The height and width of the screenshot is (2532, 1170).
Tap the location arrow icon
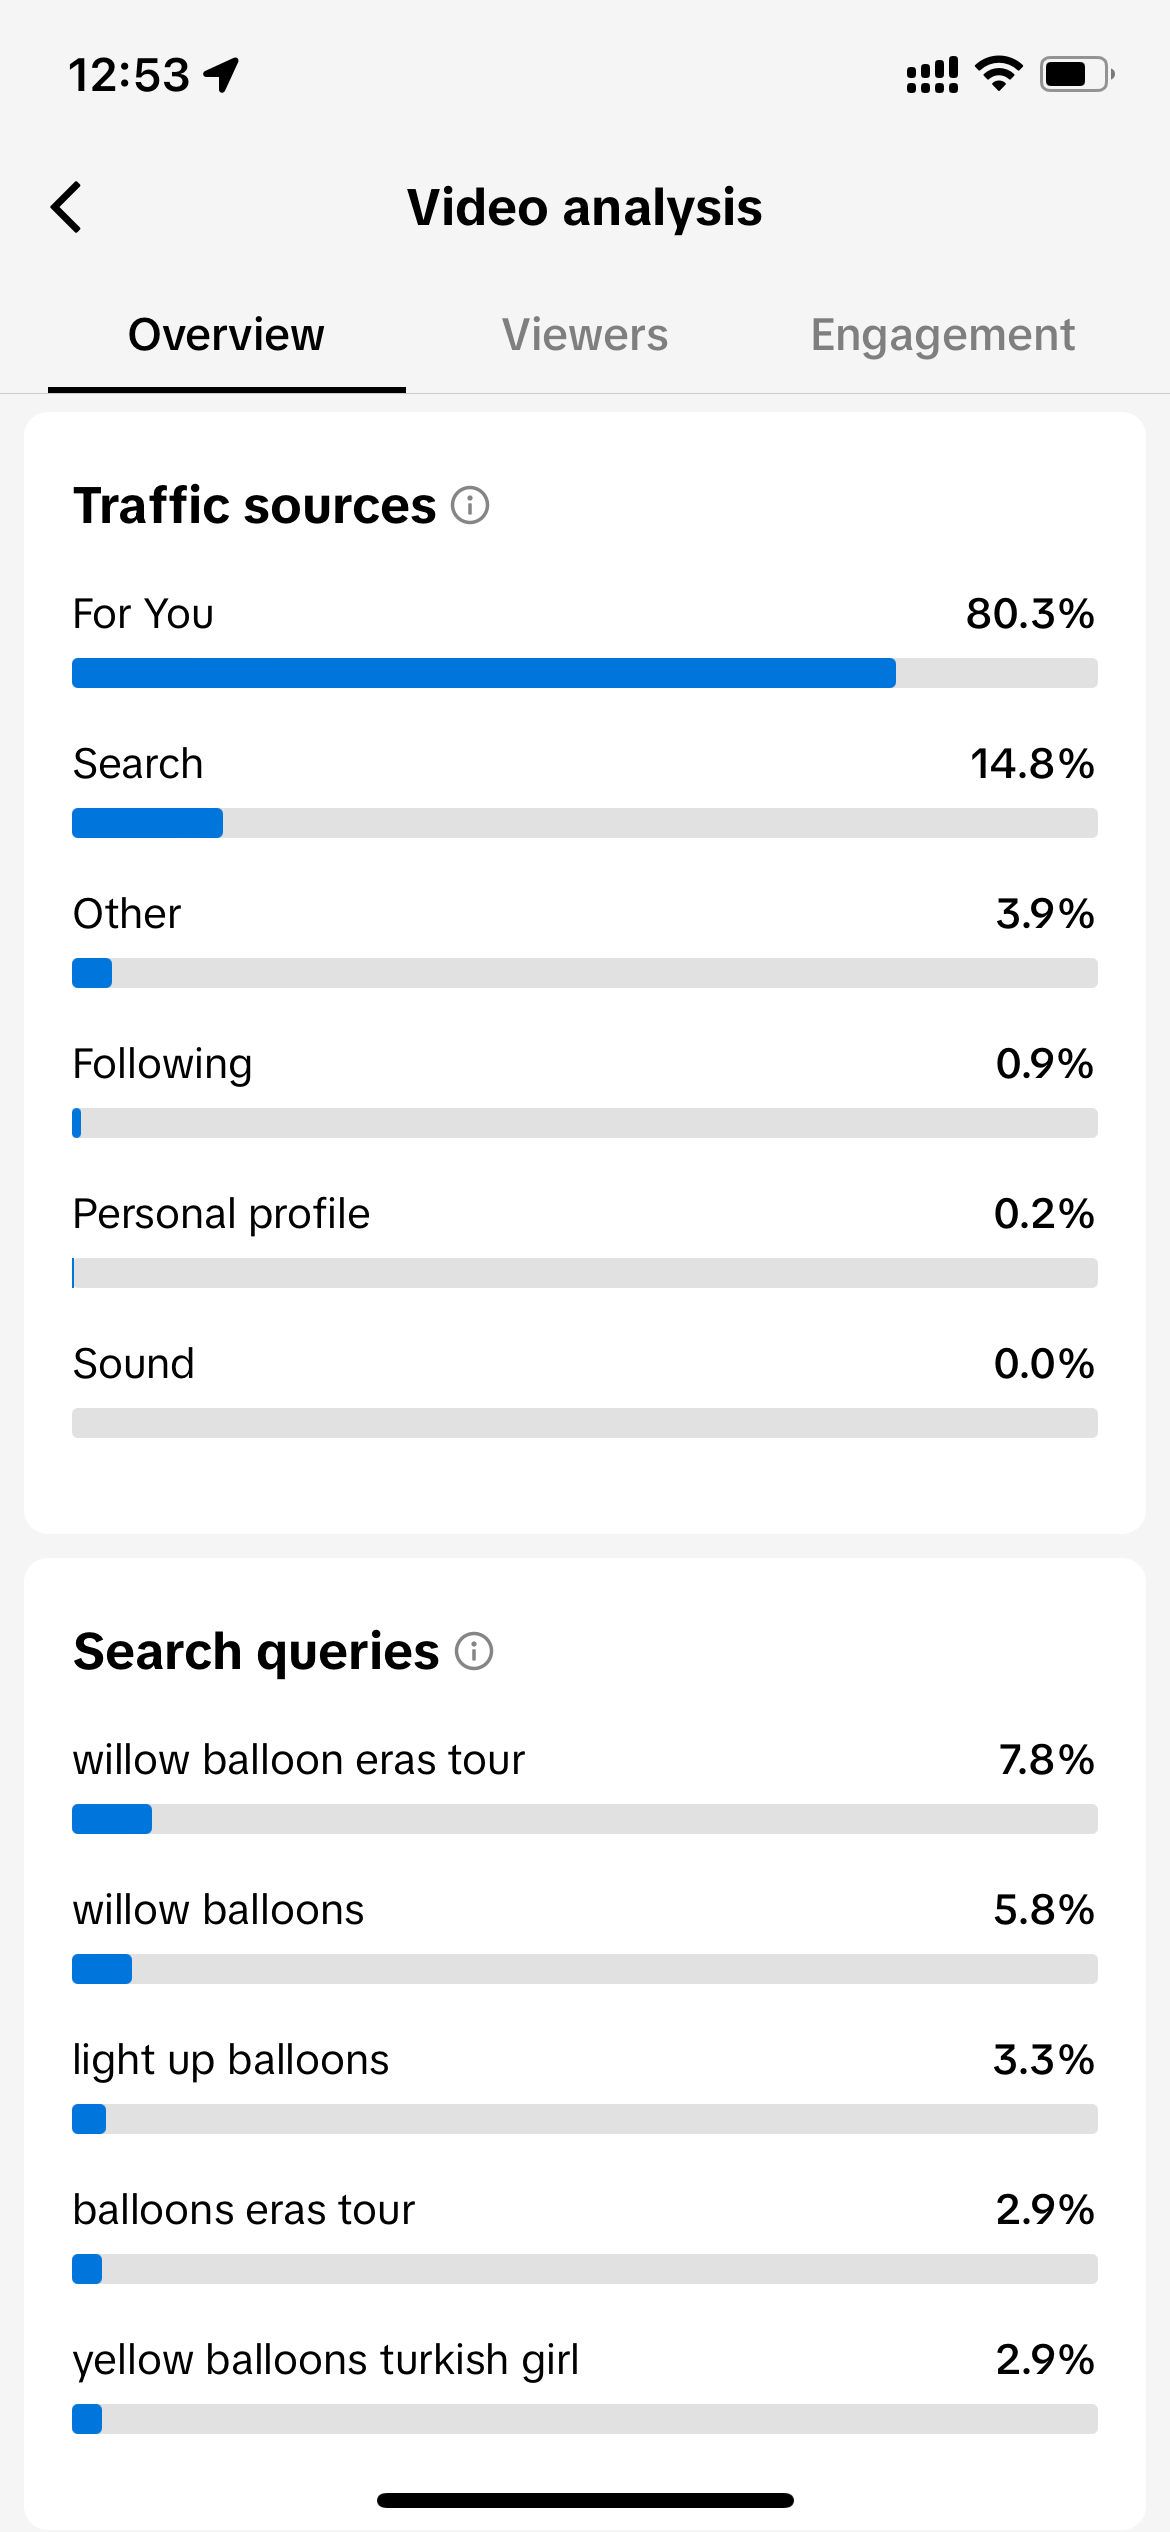(221, 74)
